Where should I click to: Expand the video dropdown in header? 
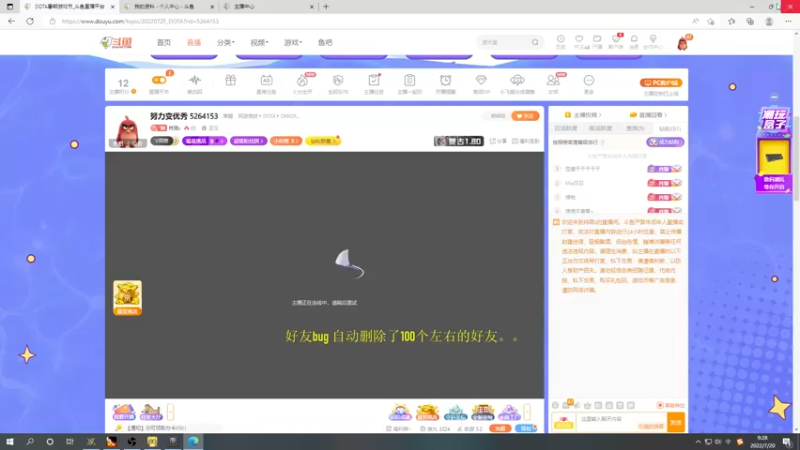pyautogui.click(x=259, y=42)
